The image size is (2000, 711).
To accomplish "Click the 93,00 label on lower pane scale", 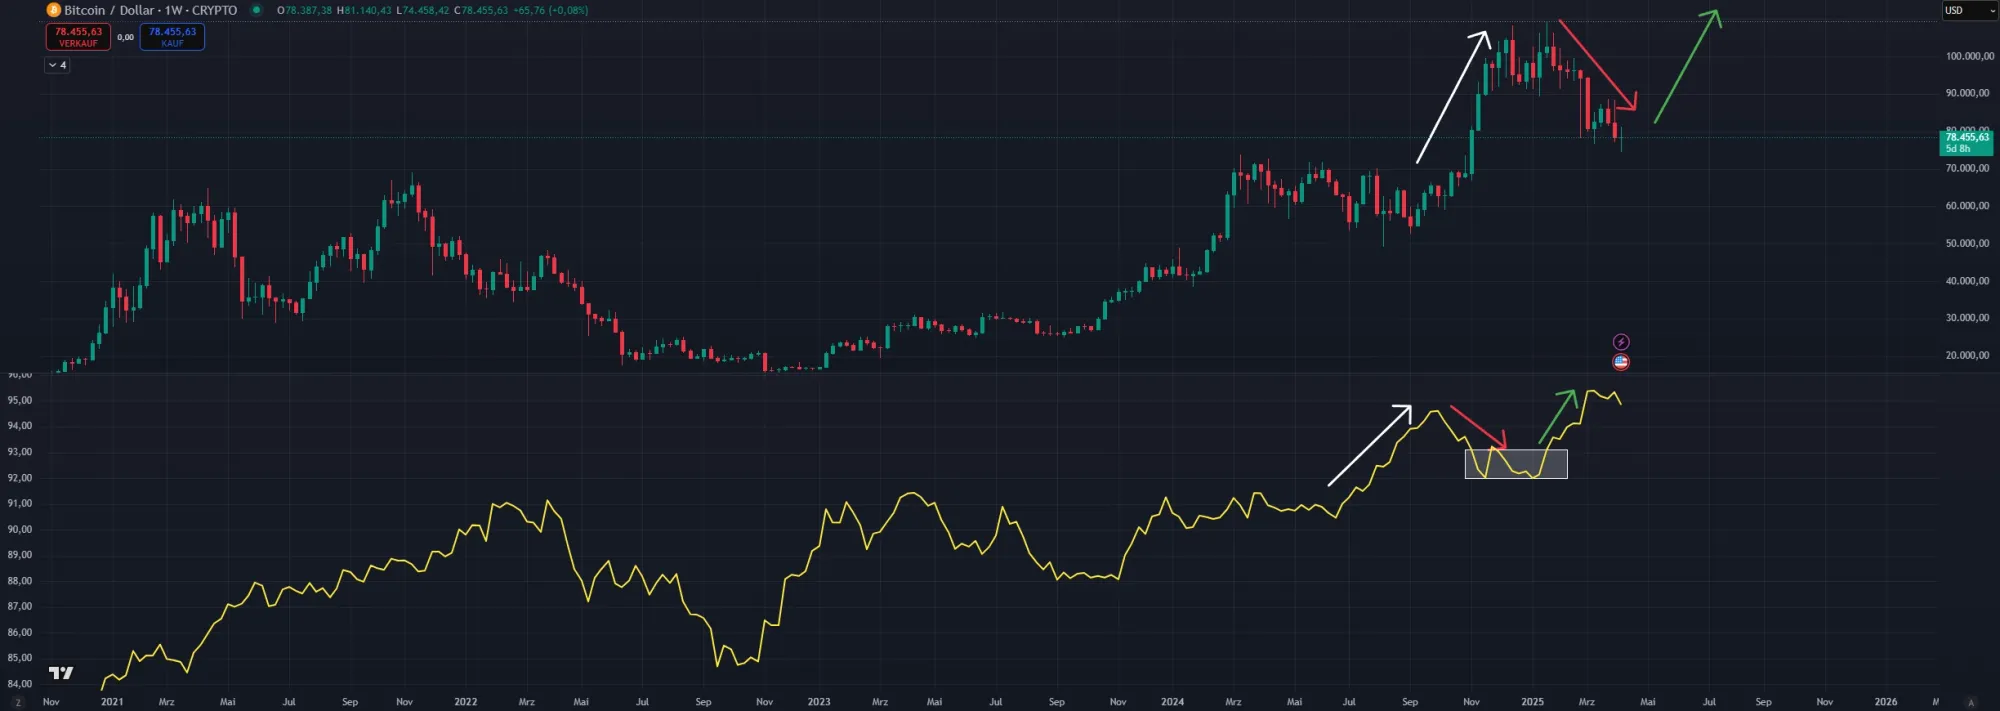I will [x=19, y=452].
